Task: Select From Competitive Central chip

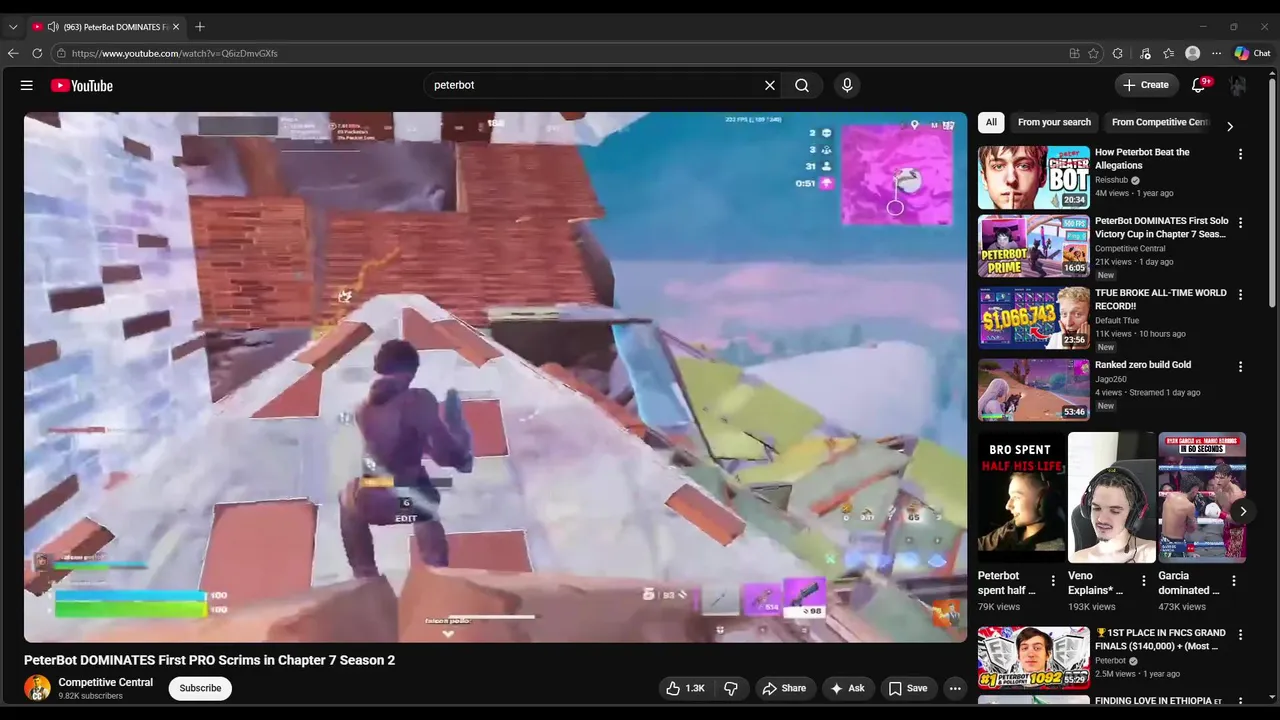Action: [x=1160, y=122]
